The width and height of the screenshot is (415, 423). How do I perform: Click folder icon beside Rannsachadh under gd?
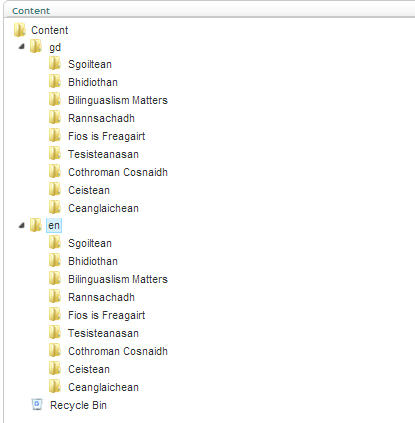point(55,117)
